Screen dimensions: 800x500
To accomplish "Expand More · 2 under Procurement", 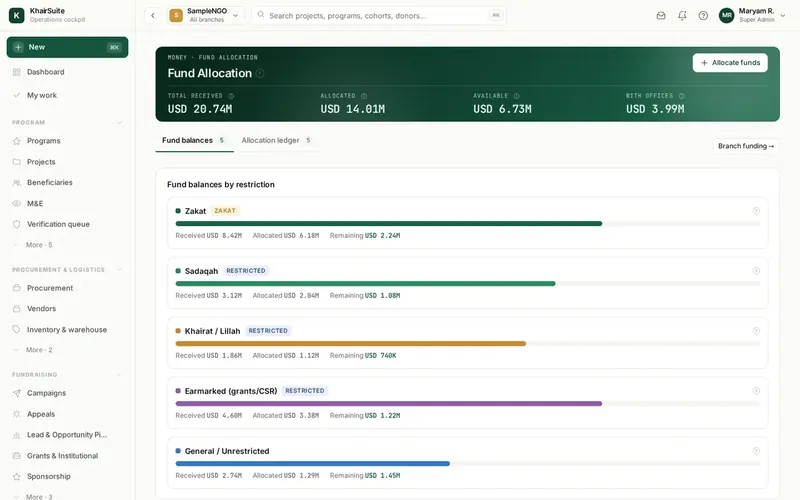I will [39, 350].
